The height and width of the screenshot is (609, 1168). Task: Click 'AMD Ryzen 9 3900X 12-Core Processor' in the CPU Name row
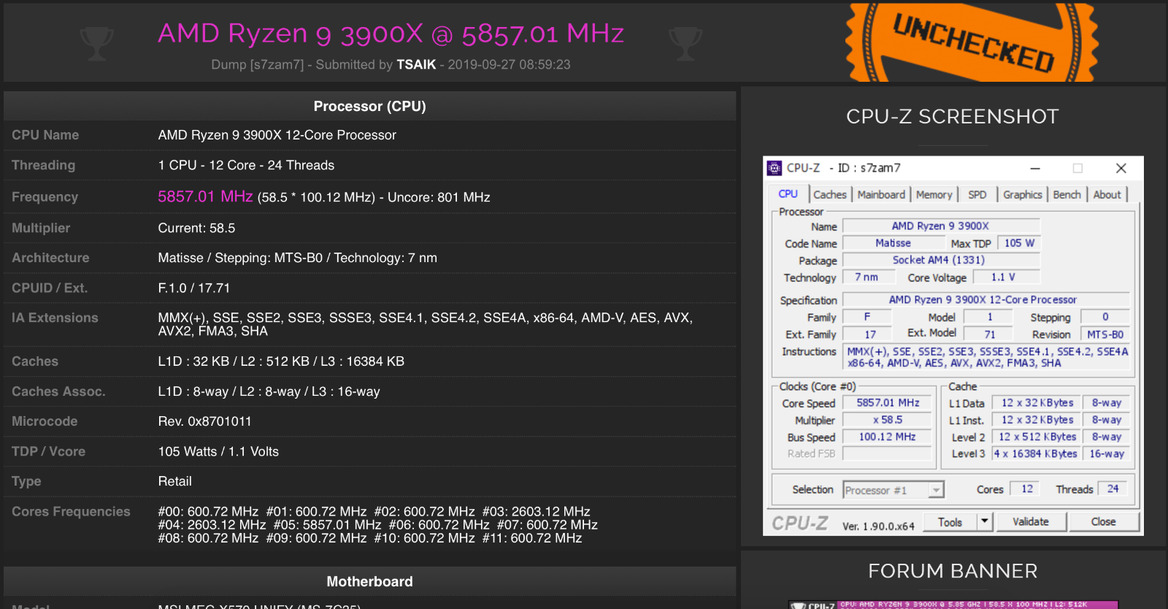click(x=277, y=135)
